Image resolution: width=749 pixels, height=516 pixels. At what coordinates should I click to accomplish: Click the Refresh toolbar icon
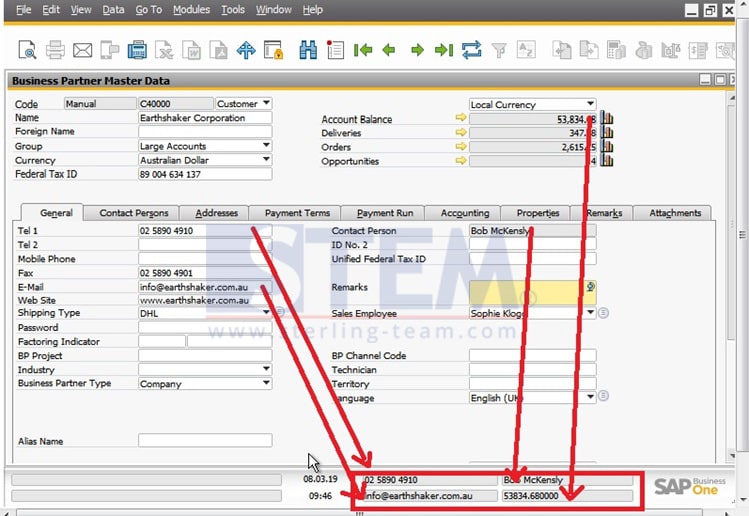point(471,50)
